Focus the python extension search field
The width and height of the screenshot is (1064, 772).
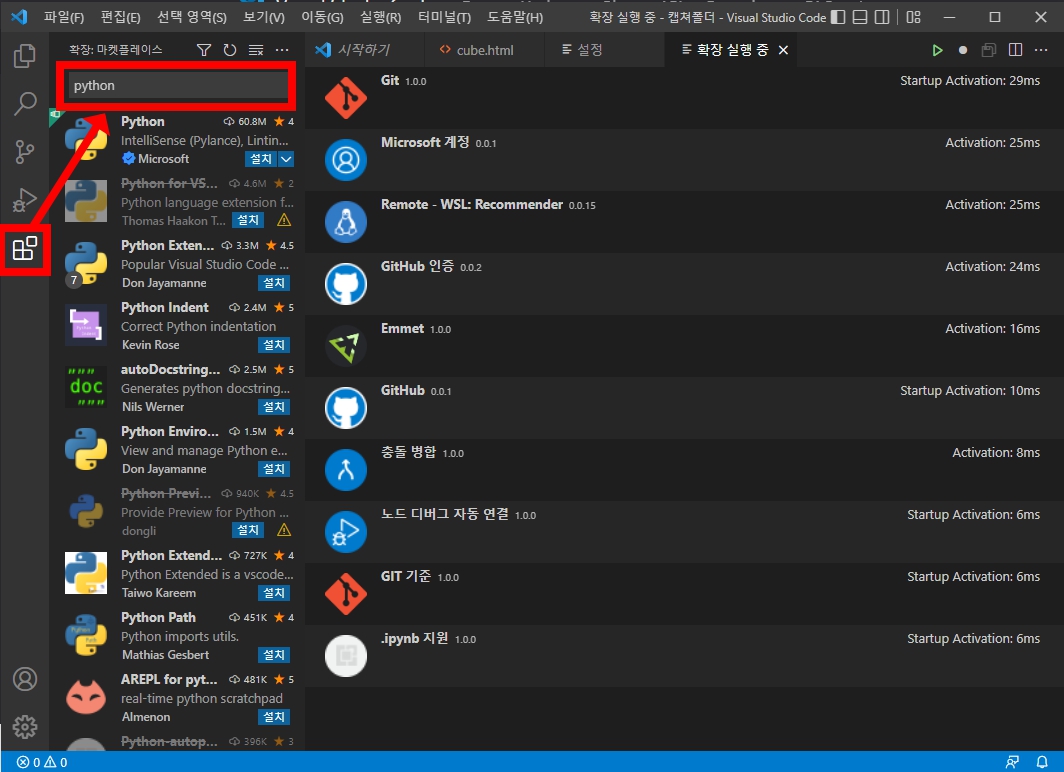tap(179, 85)
